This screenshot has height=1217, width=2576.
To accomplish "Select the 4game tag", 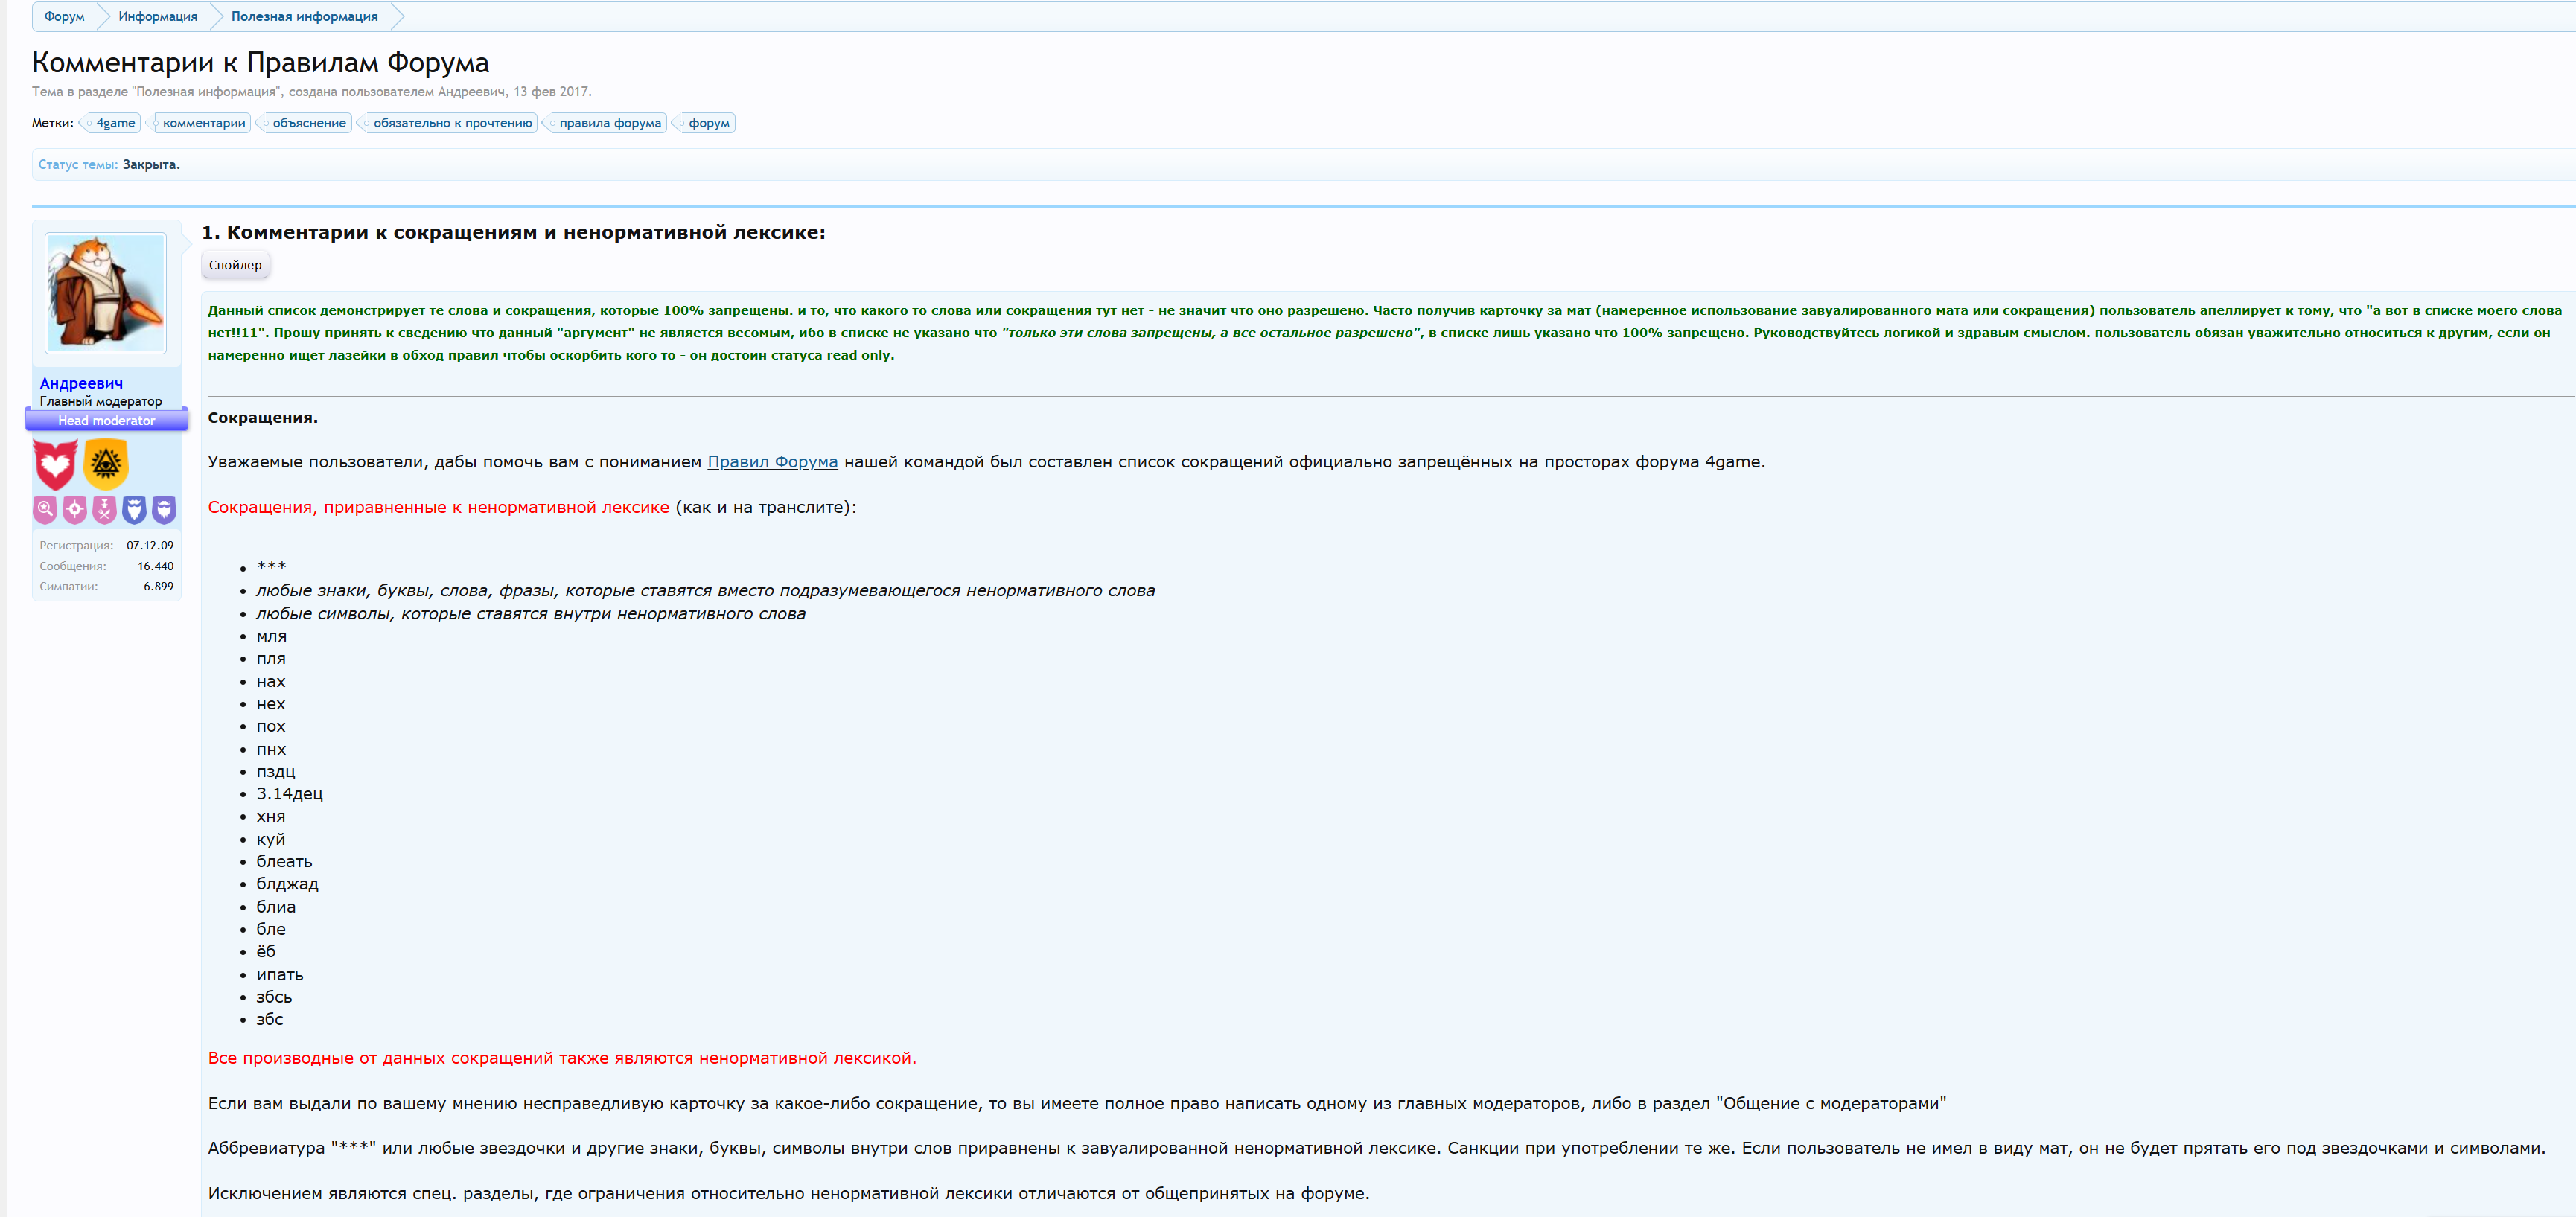I will [x=113, y=123].
